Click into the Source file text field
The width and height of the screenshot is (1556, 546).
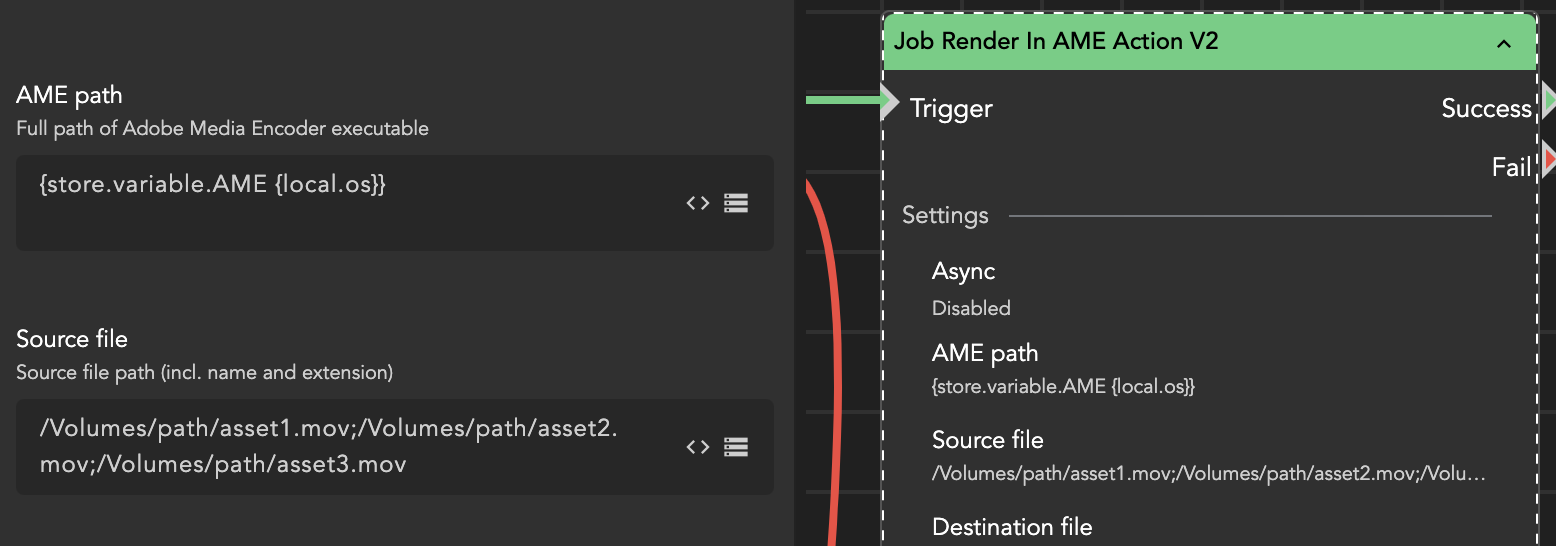pos(350,446)
